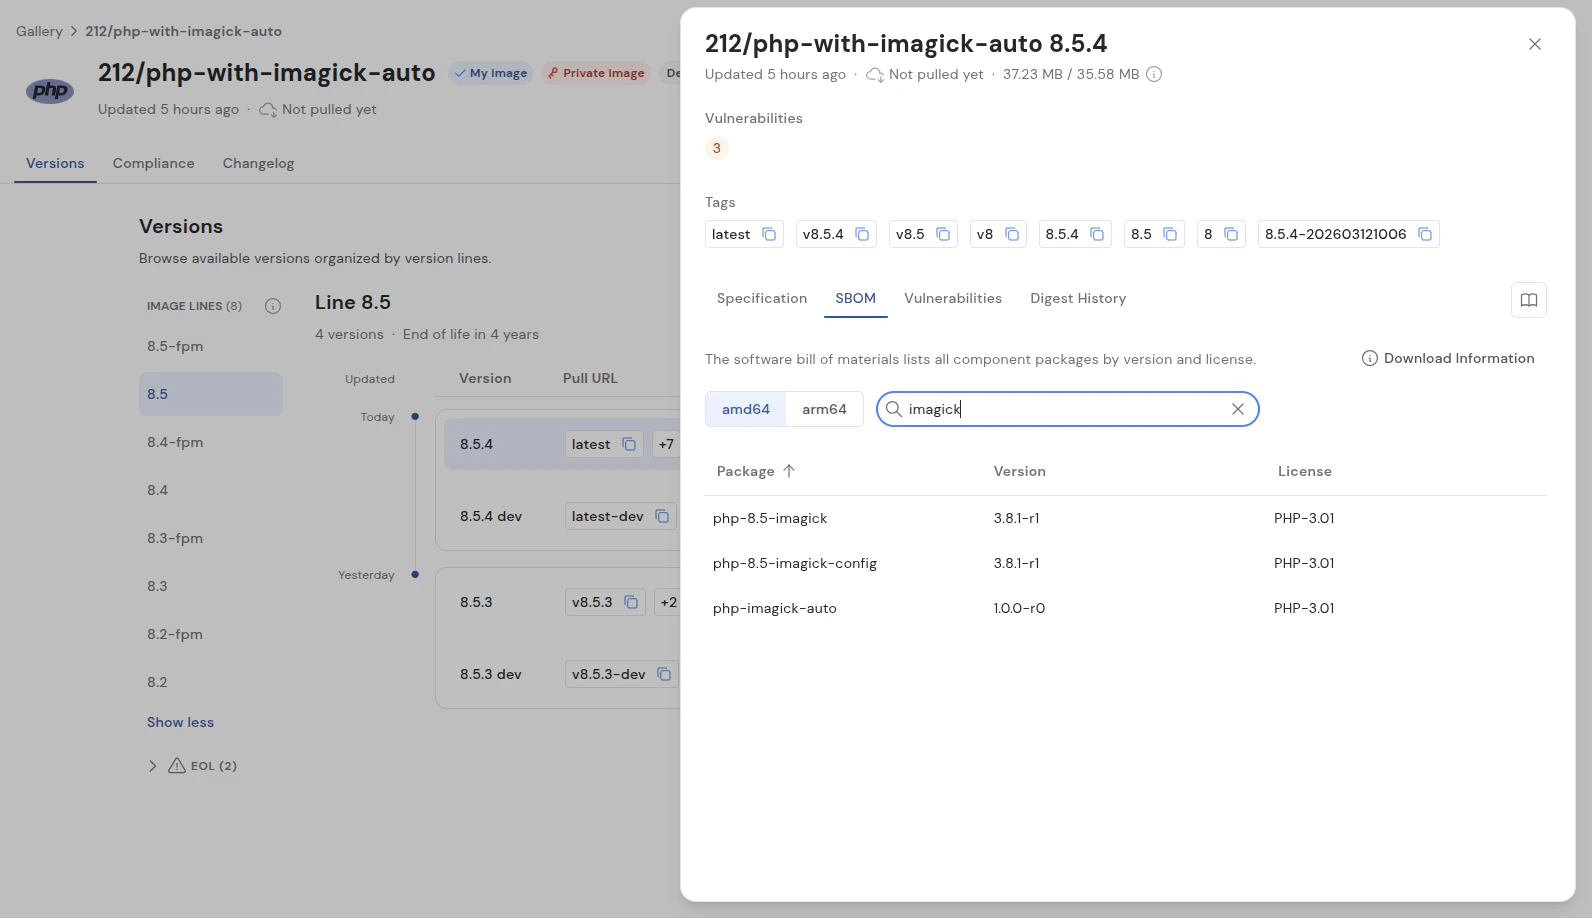
Task: Select 8.2-fpm image line
Action: click(x=210, y=634)
